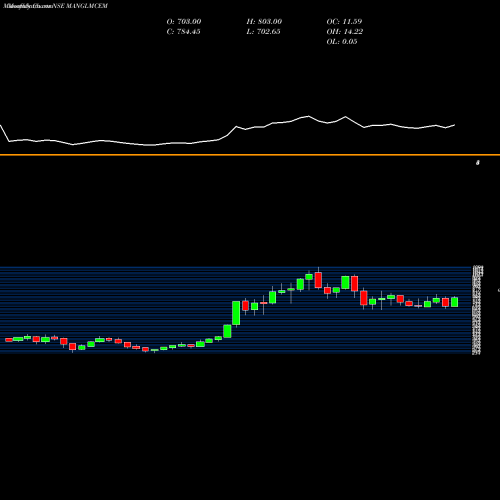Viewport: 500px width, 500px height.
Task: Click the low price L: 702.65
Action: (263, 31)
